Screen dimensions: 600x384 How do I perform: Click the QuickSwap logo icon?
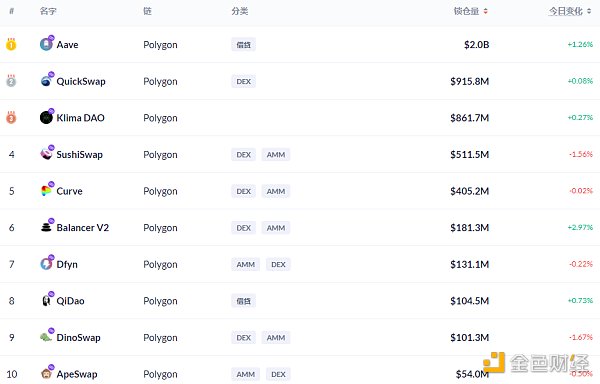click(46, 81)
